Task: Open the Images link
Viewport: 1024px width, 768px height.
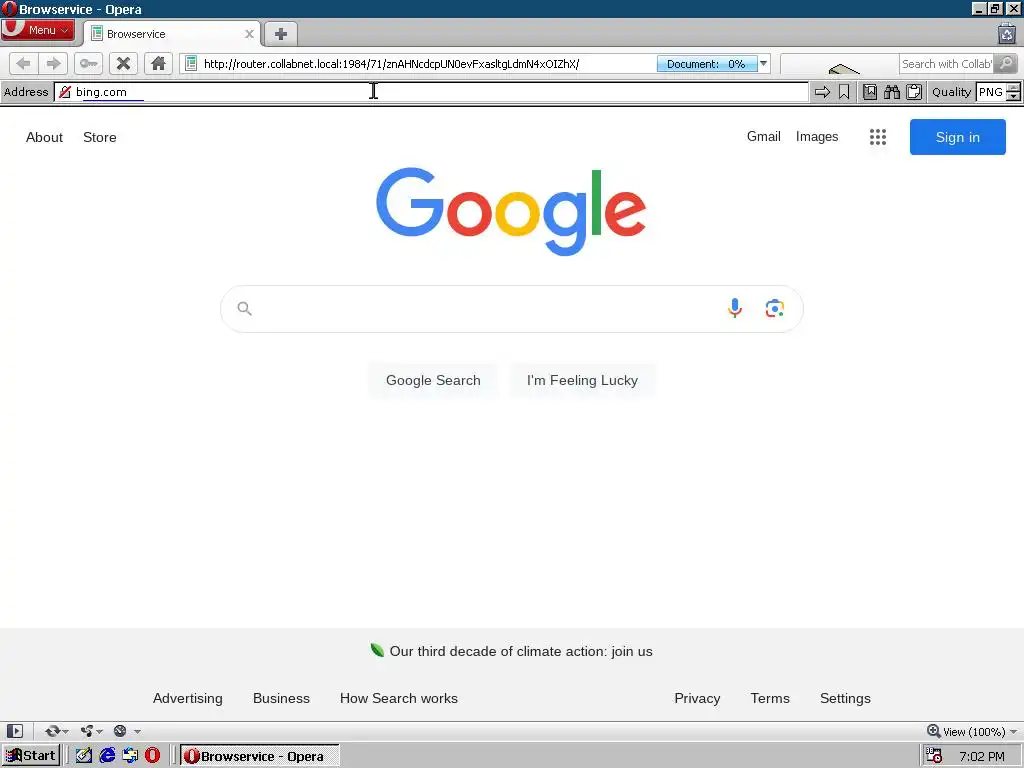Action: point(817,136)
